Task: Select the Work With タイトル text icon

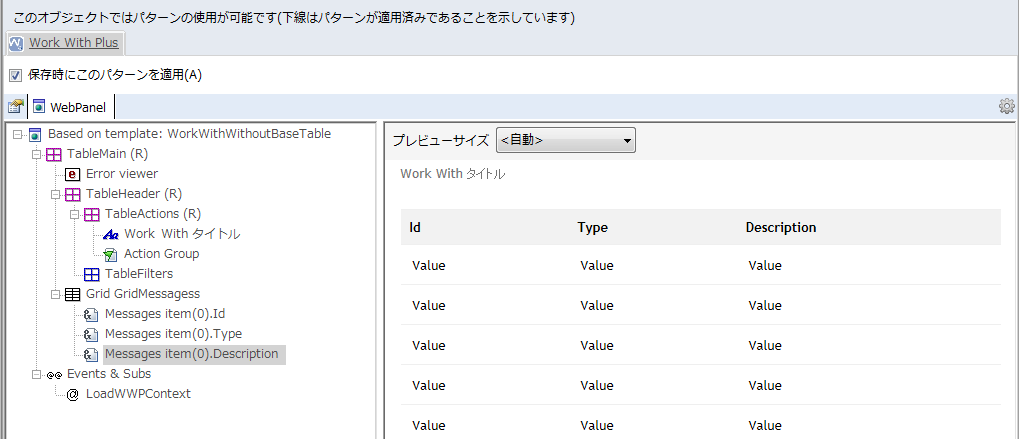Action: tap(110, 234)
